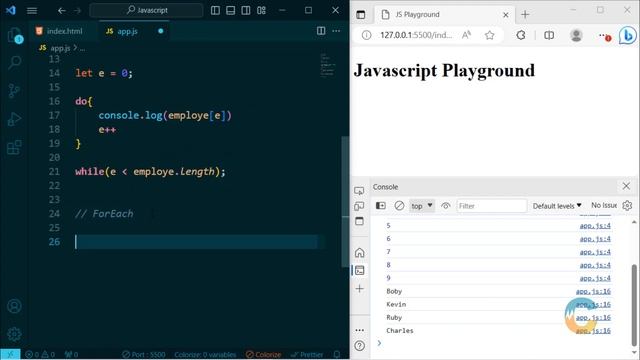Toggle the bottom panel layout icon

point(231,11)
